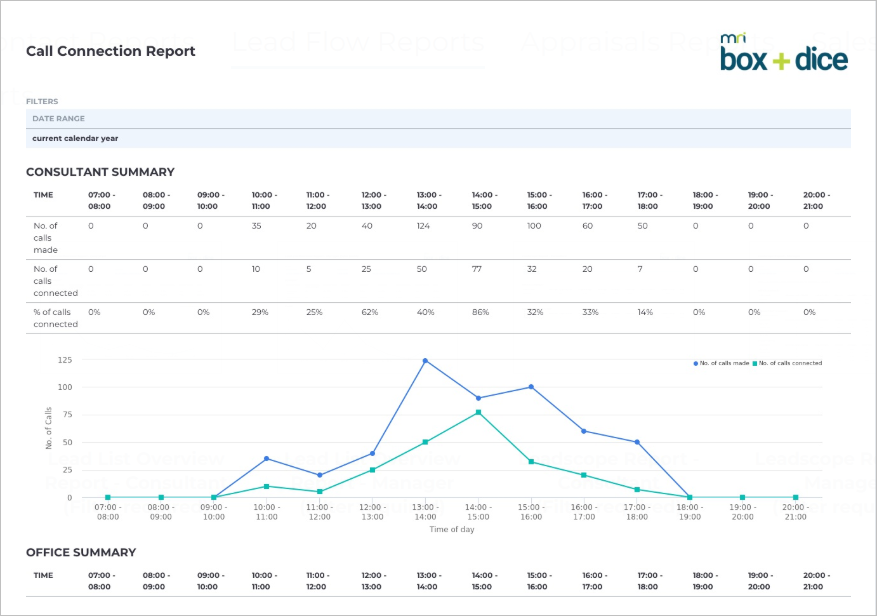Click the 77 calls connected cell
This screenshot has width=877, height=616.
[x=477, y=269]
